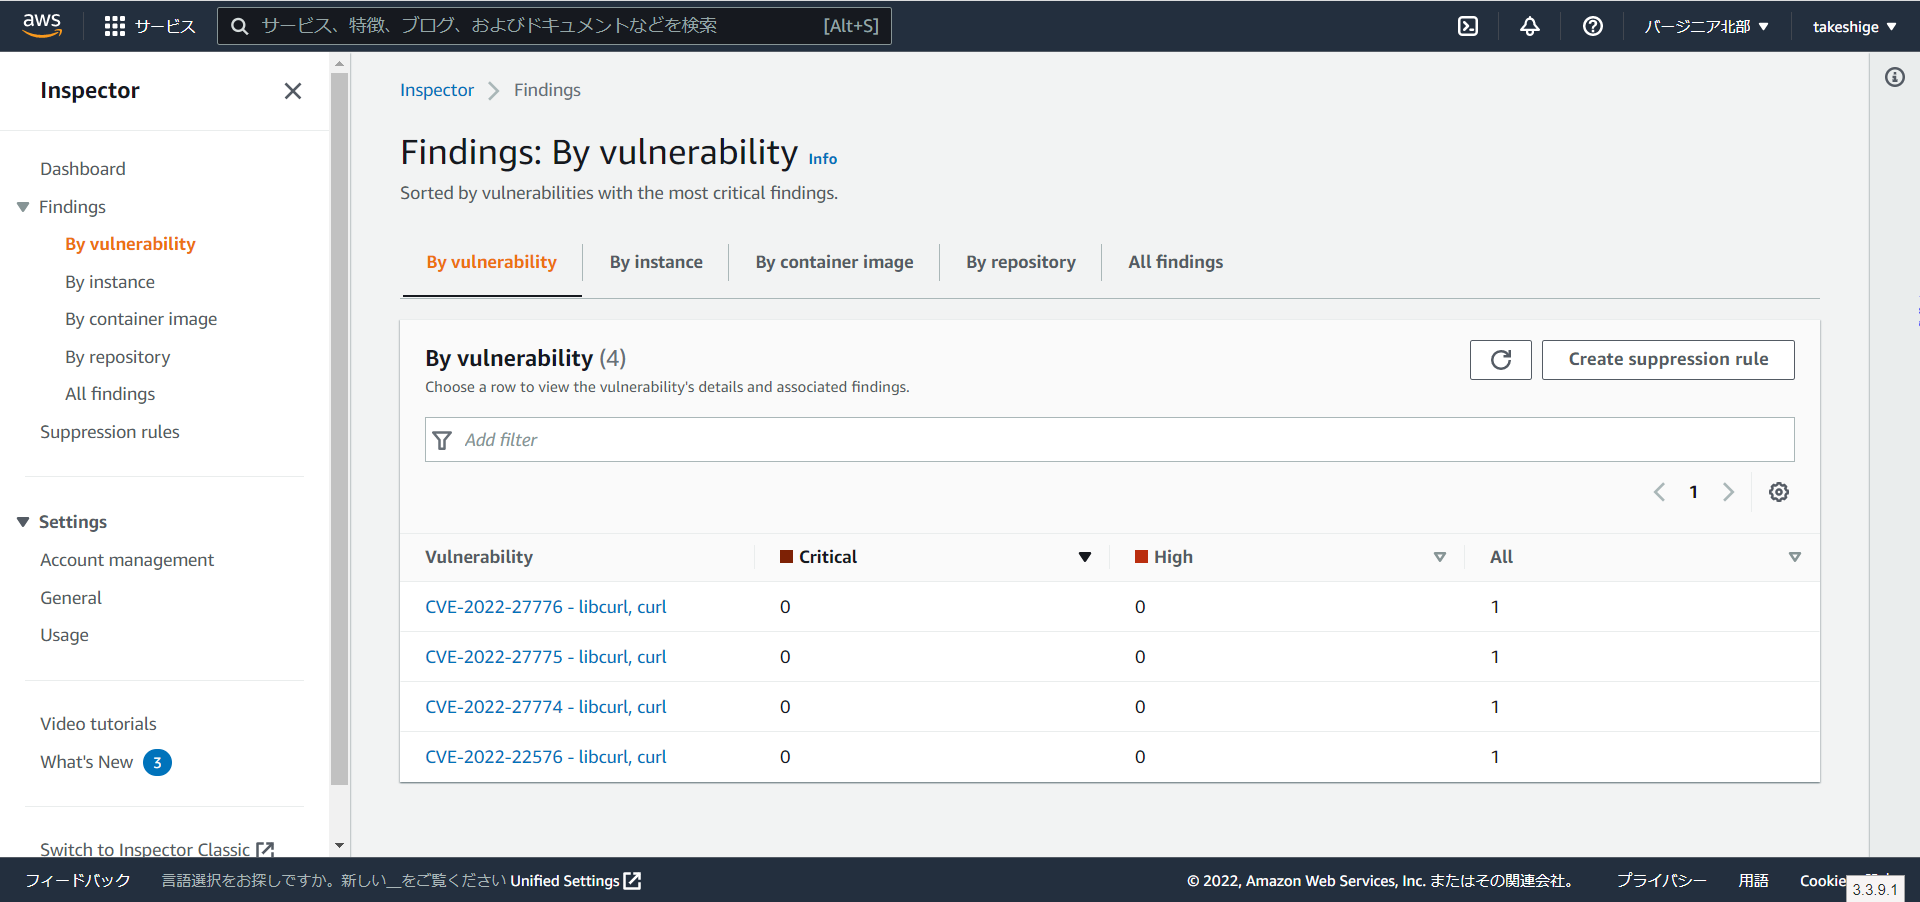Select By instance in side navigation
The height and width of the screenshot is (902, 1920).
pos(110,282)
